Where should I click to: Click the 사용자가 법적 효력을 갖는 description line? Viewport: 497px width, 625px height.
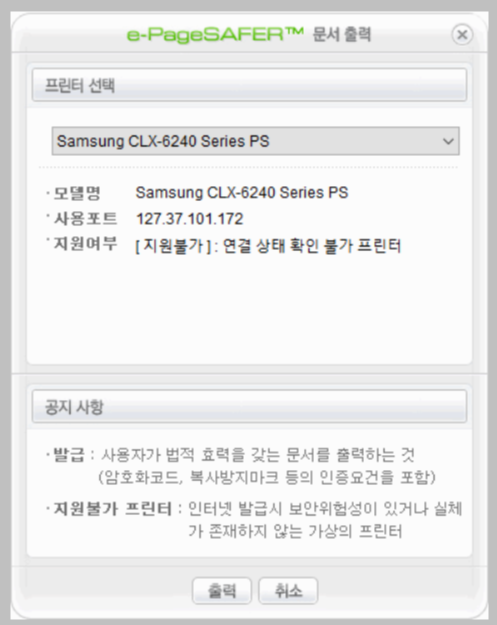[258, 454]
